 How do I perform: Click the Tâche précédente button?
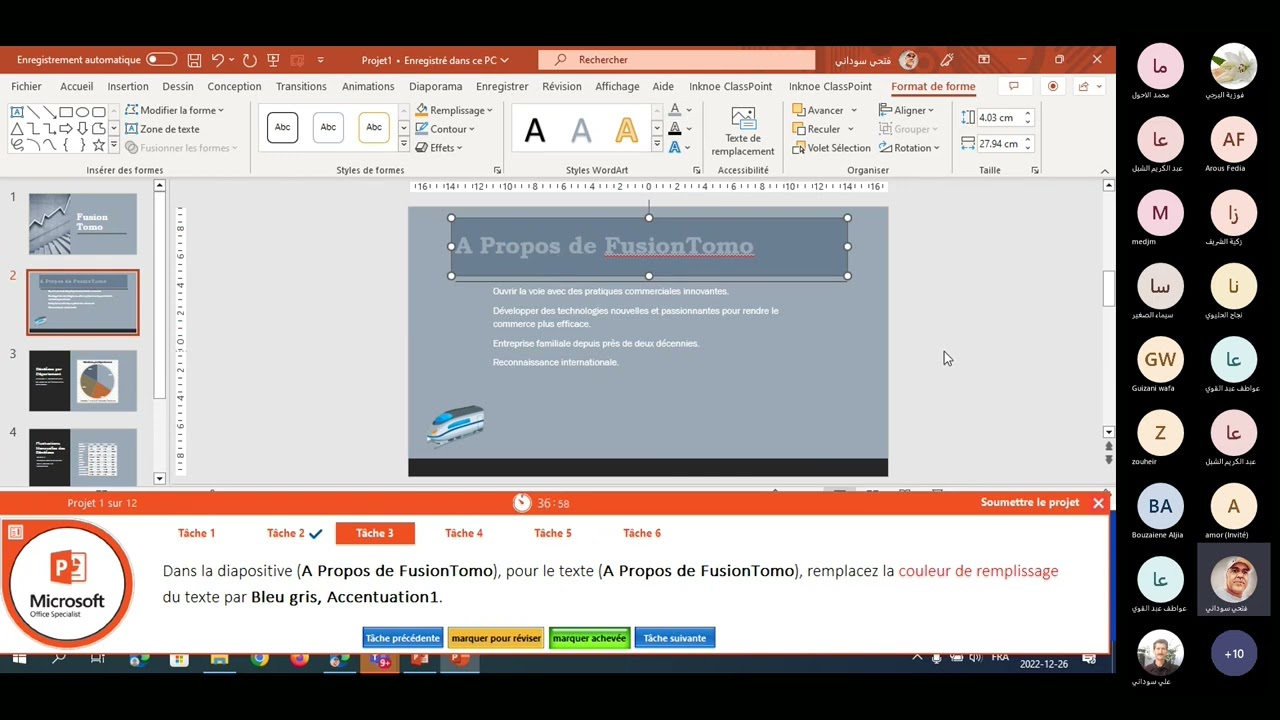(403, 638)
